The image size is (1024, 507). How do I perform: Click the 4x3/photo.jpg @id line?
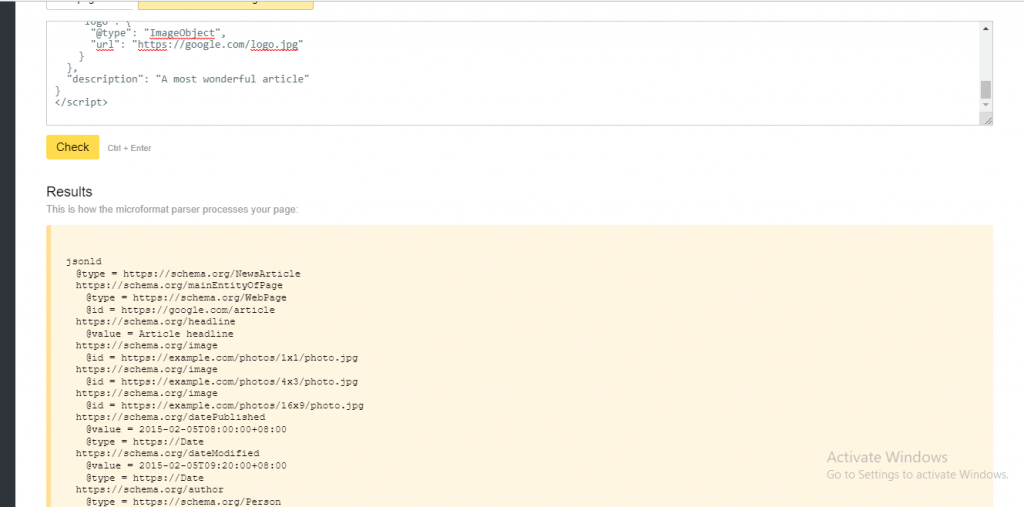pyautogui.click(x=221, y=382)
